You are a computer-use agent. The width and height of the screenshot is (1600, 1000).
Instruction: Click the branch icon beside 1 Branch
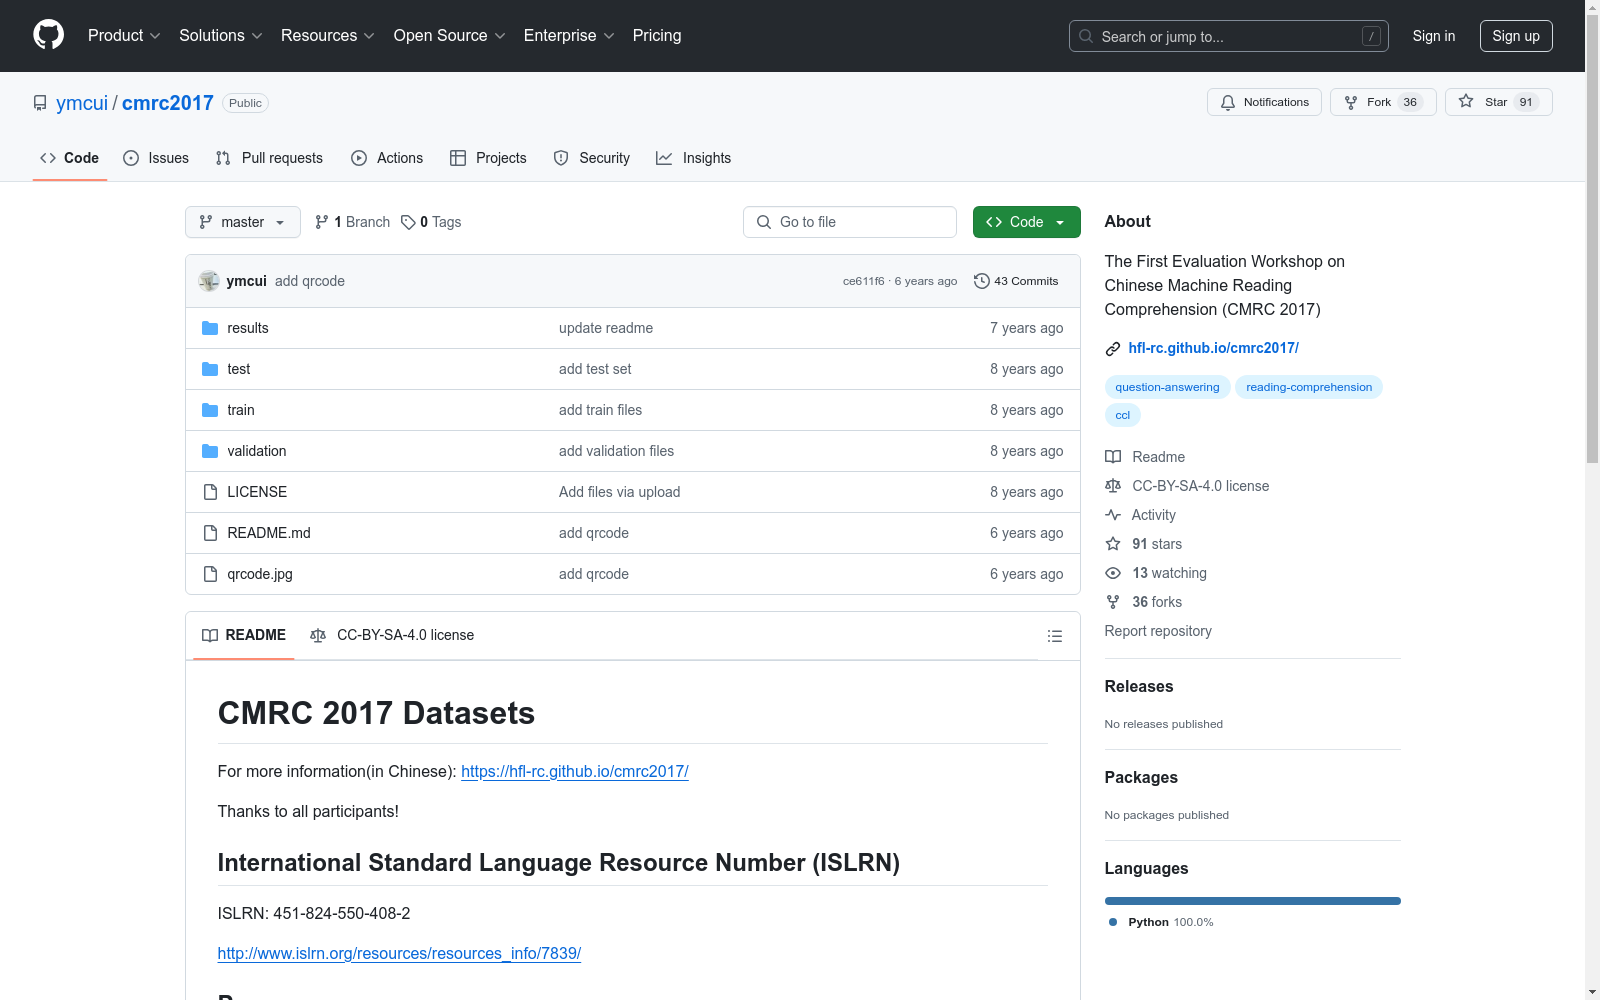pyautogui.click(x=322, y=222)
